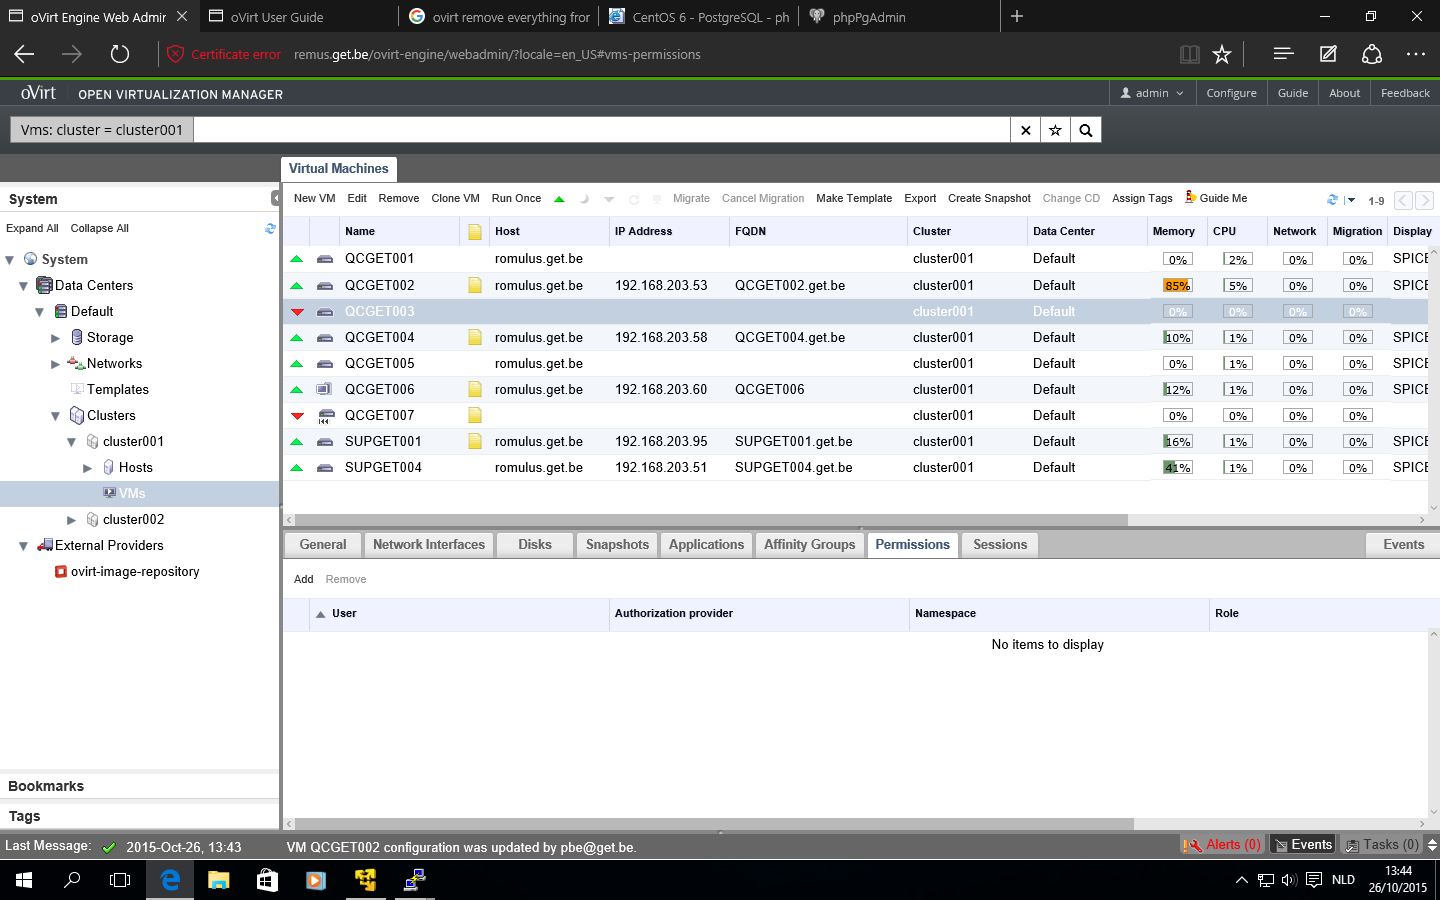Refresh the System tree via refresh icon

[x=270, y=228]
